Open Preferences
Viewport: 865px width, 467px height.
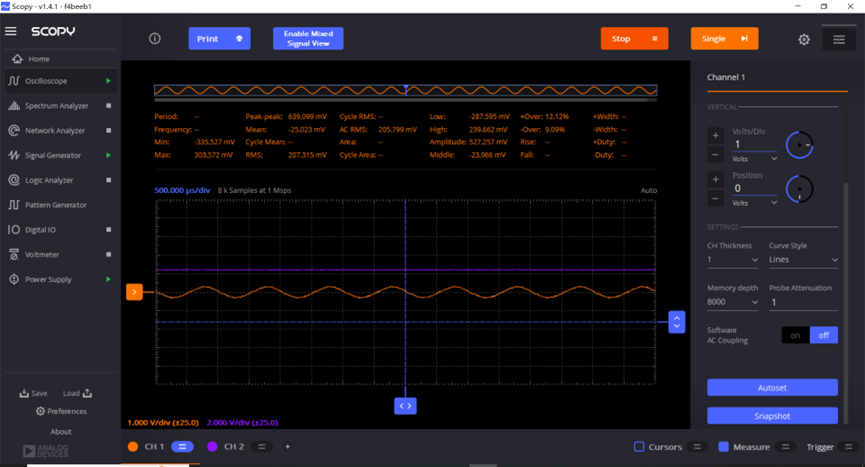(61, 411)
